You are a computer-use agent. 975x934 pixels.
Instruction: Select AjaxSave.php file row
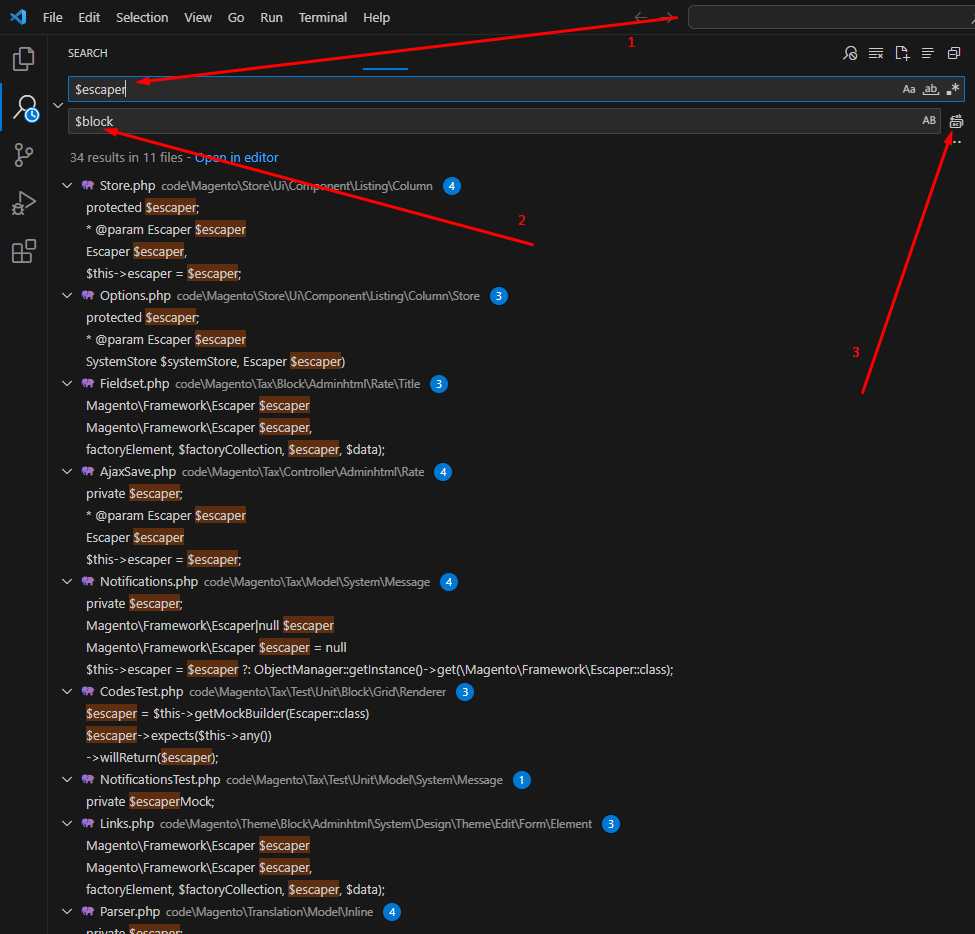click(512, 471)
